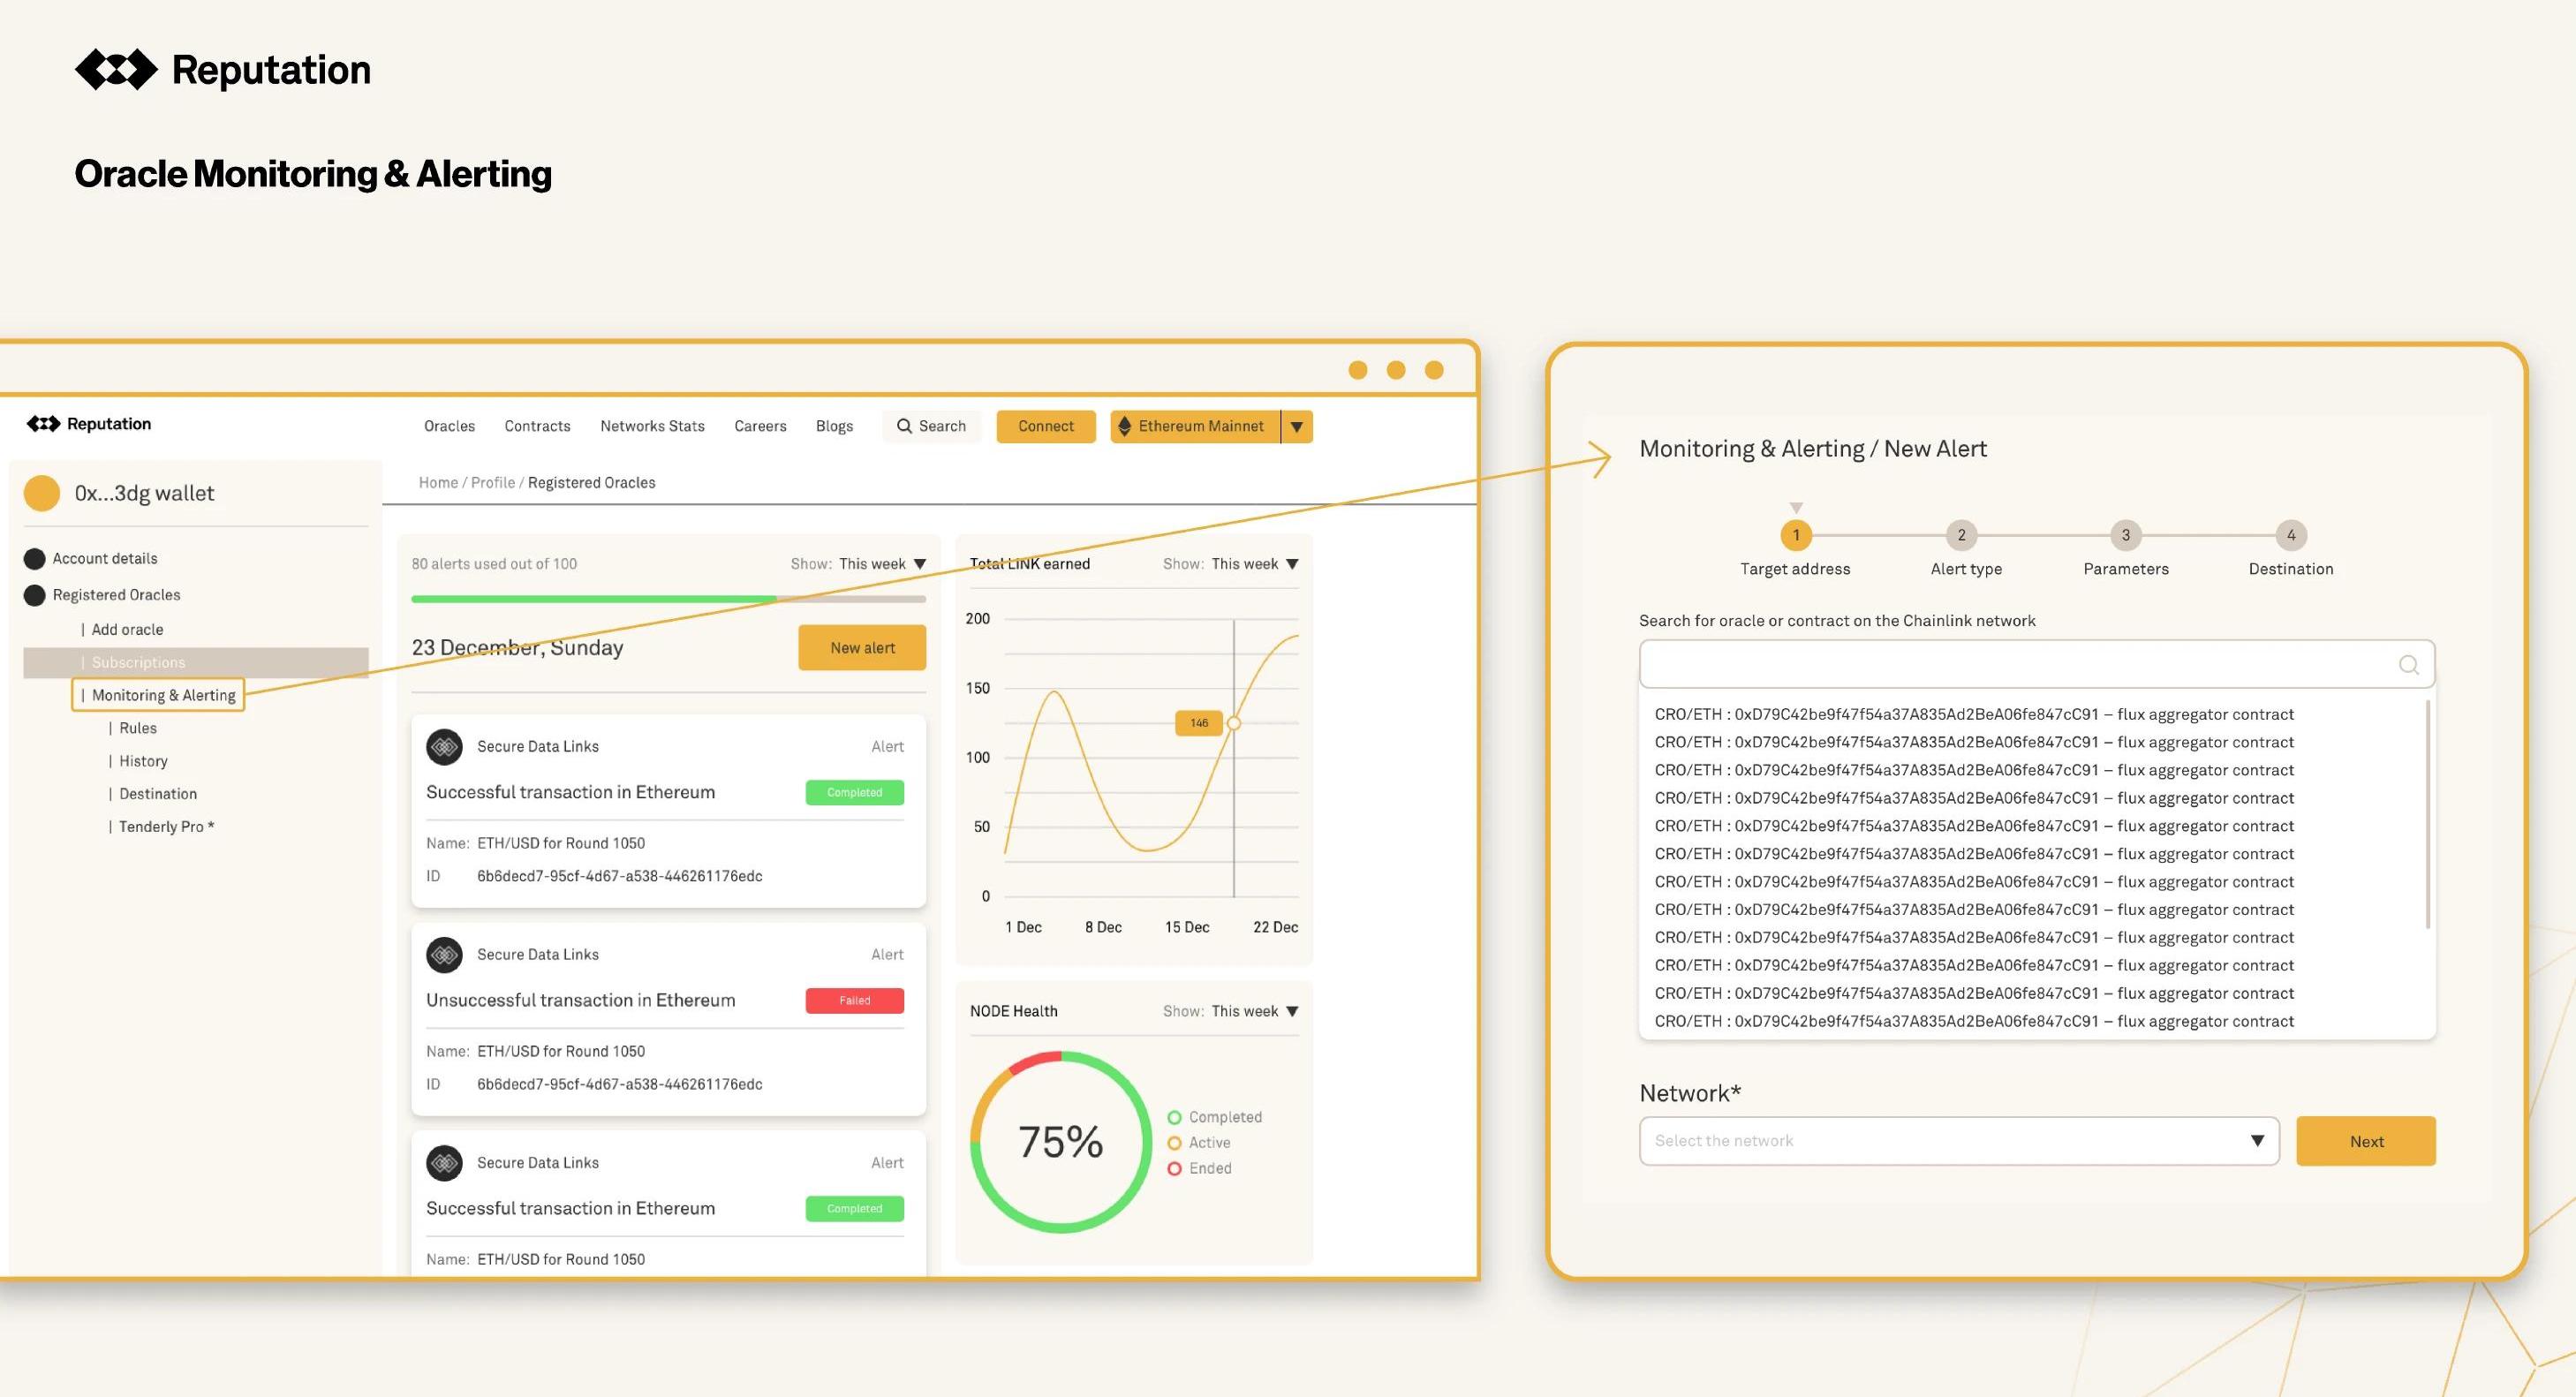Click the Monitoring & Alerting / New Alert heading
The height and width of the screenshot is (1397, 2576).
pyautogui.click(x=1813, y=449)
